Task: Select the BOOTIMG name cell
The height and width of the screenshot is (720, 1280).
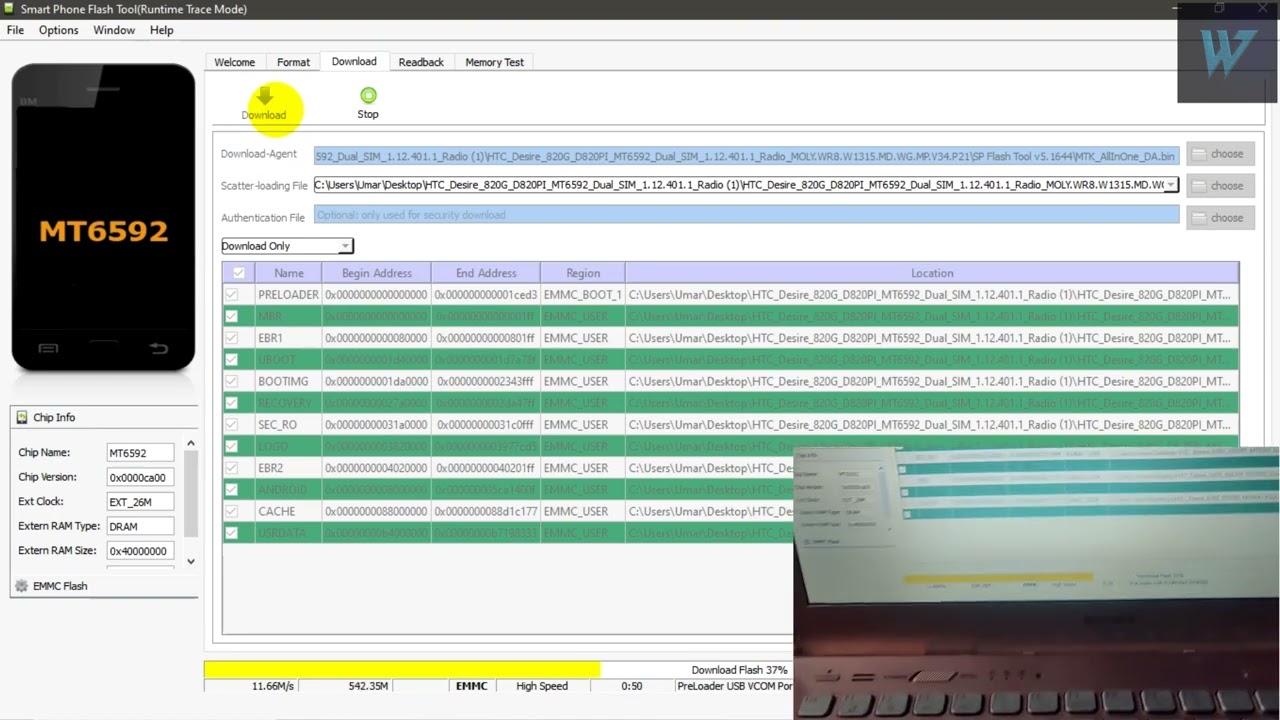Action: (x=288, y=381)
